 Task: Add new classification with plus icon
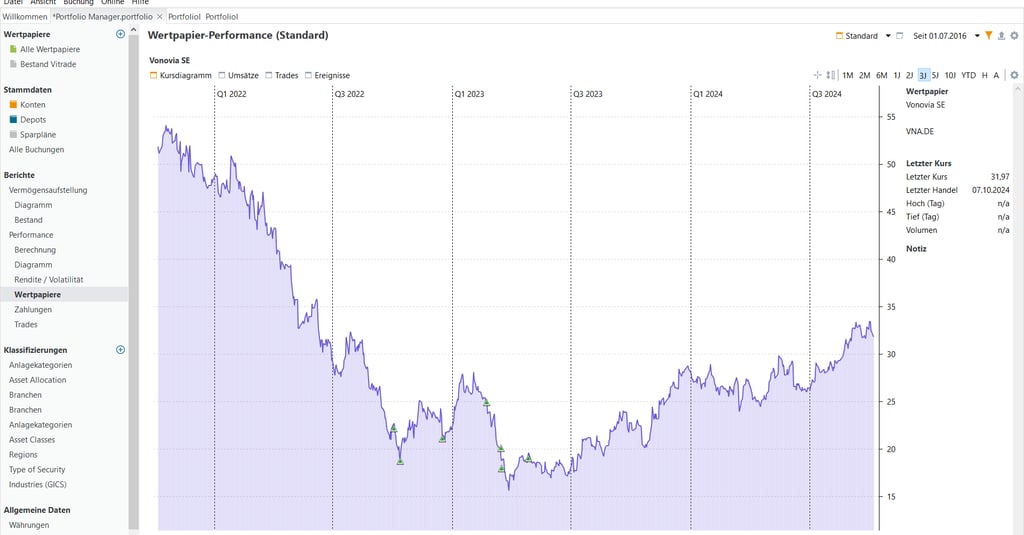pyautogui.click(x=120, y=350)
